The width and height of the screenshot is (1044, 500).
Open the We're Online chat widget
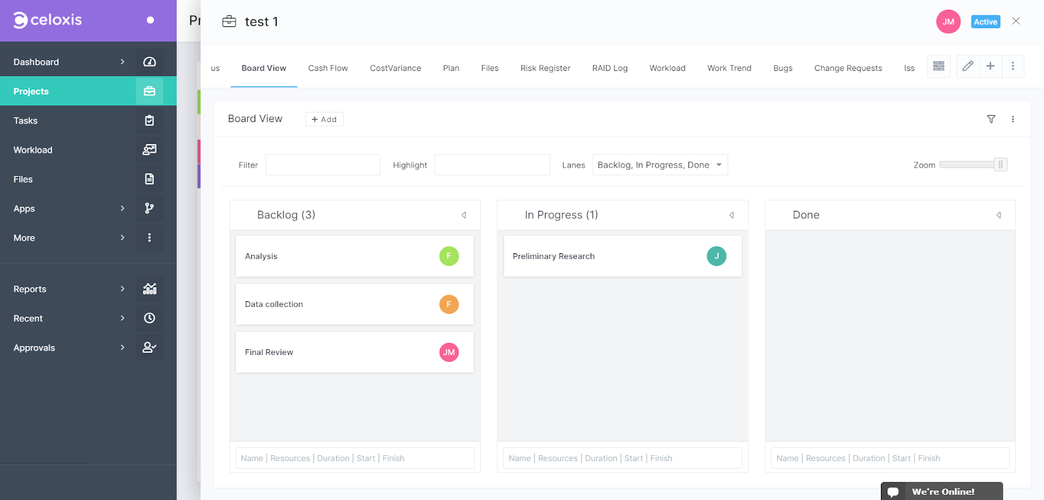(941, 491)
